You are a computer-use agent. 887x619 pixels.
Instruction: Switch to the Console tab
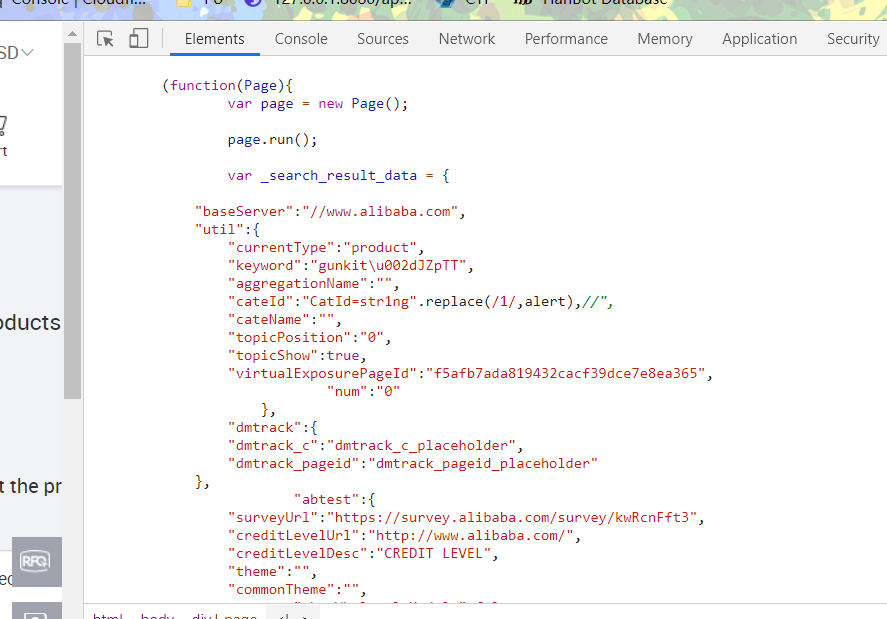pyautogui.click(x=301, y=39)
